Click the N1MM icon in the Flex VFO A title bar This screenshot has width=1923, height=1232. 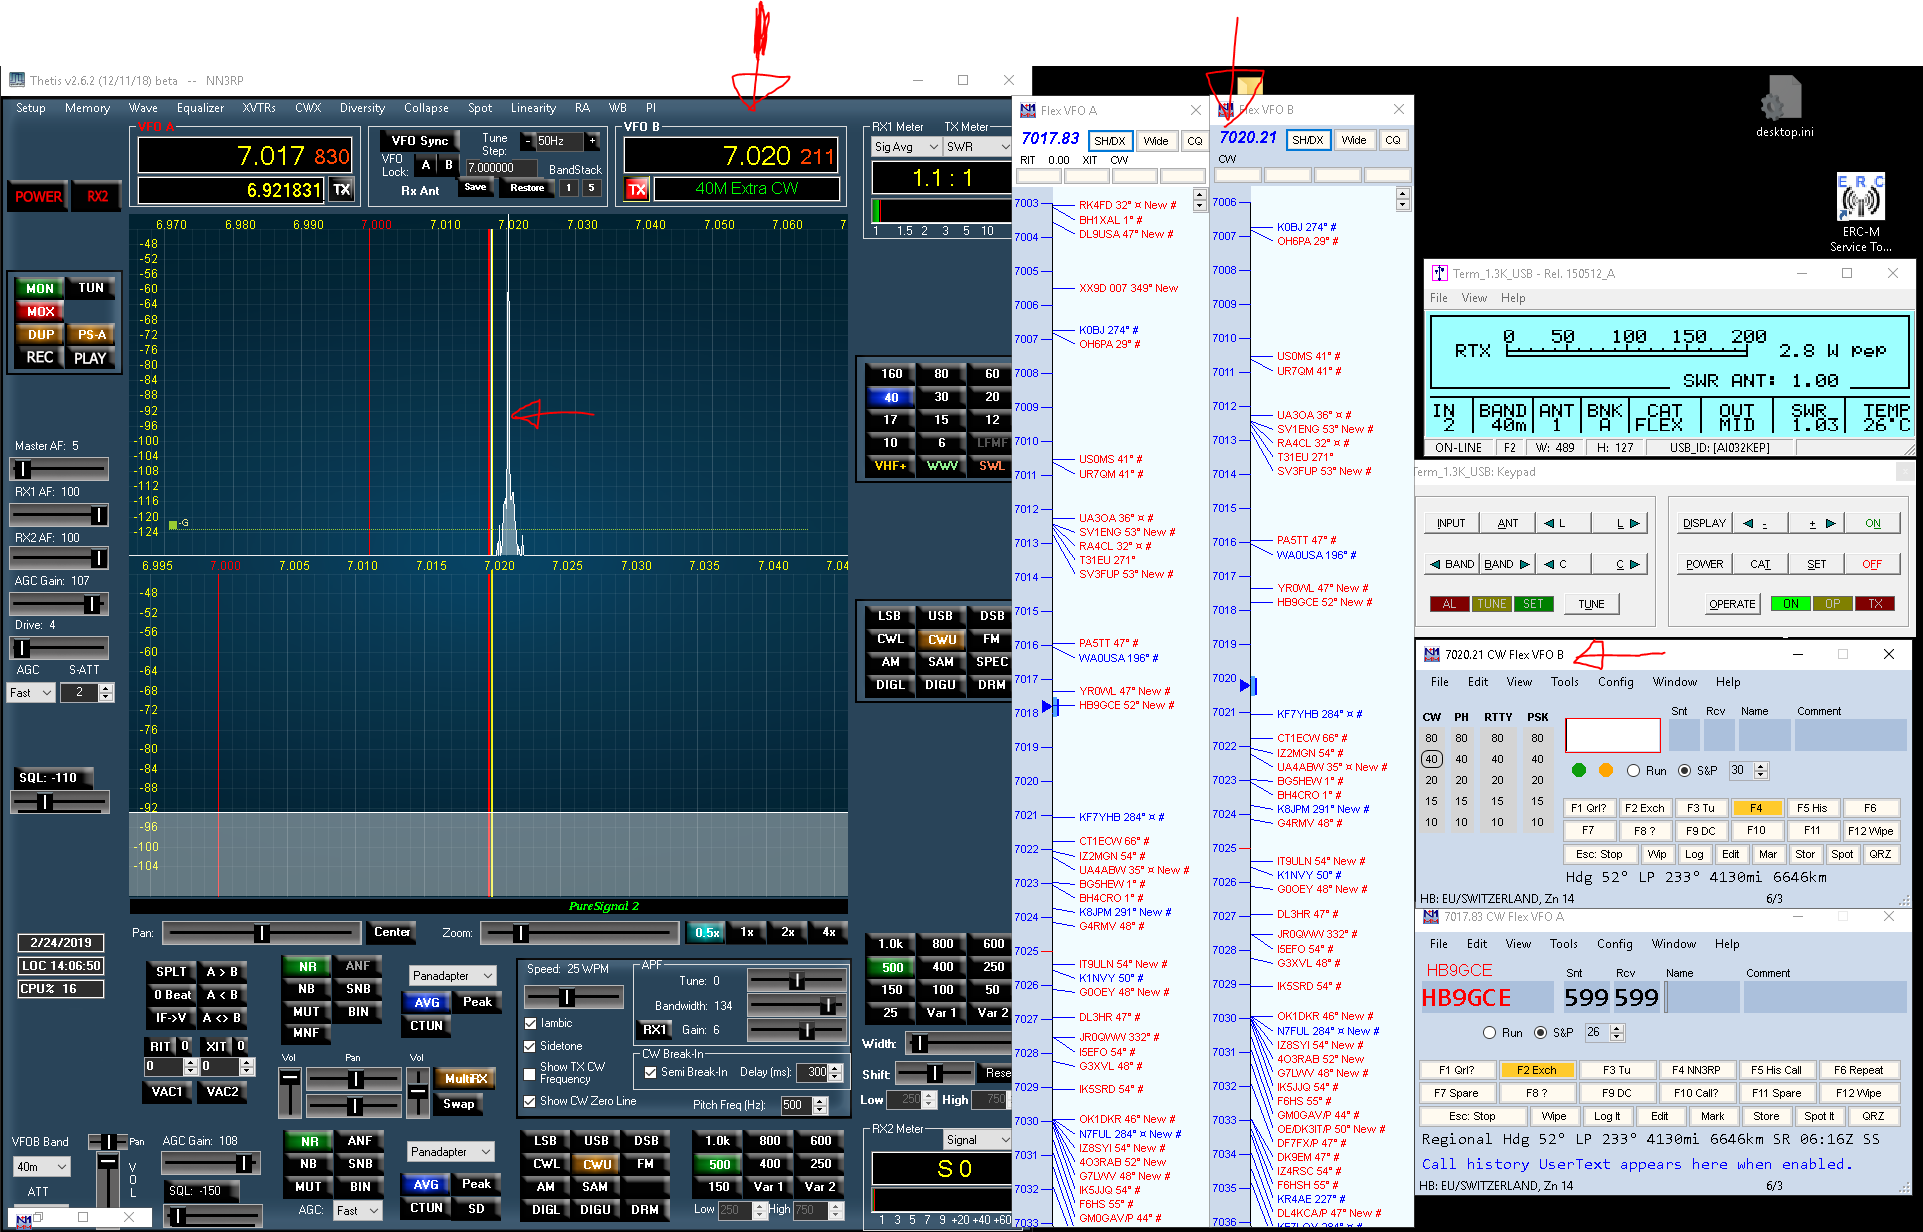click(1027, 111)
